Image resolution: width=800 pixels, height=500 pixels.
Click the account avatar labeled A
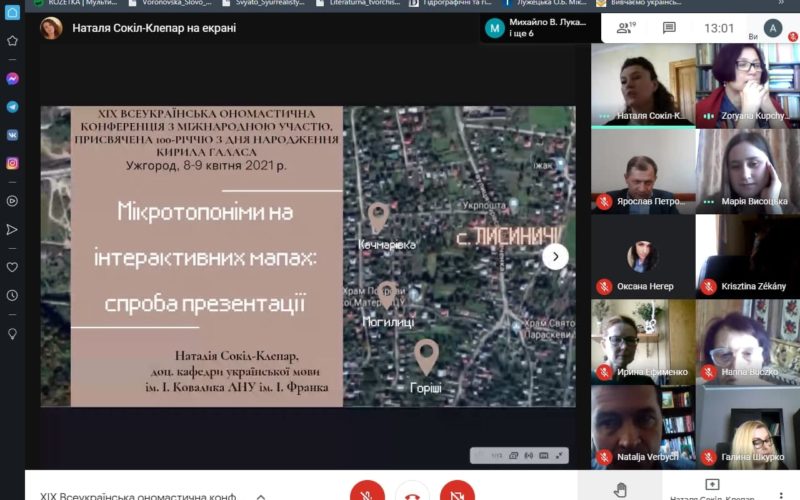point(772,28)
